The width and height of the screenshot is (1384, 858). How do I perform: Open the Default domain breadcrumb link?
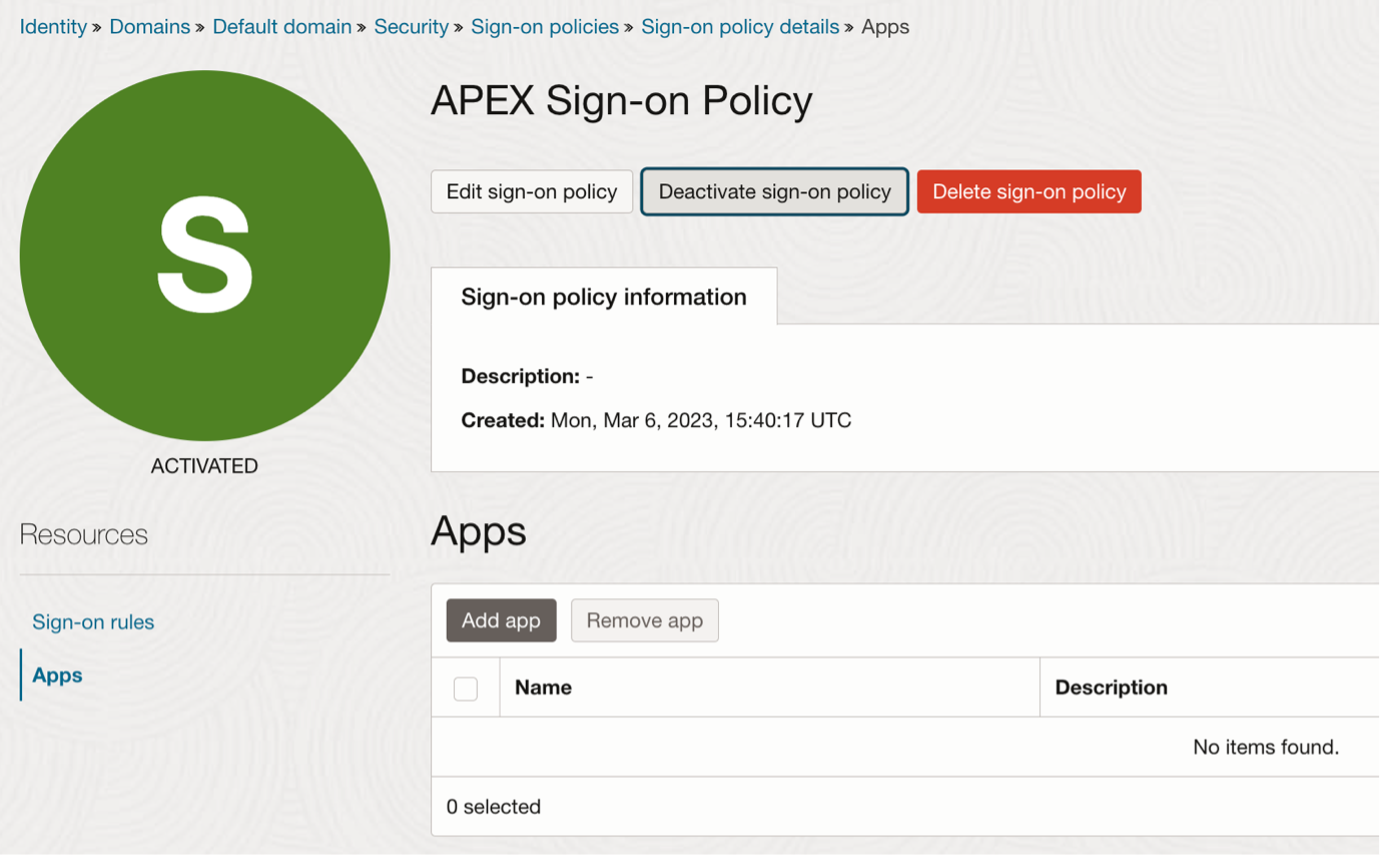coord(282,27)
